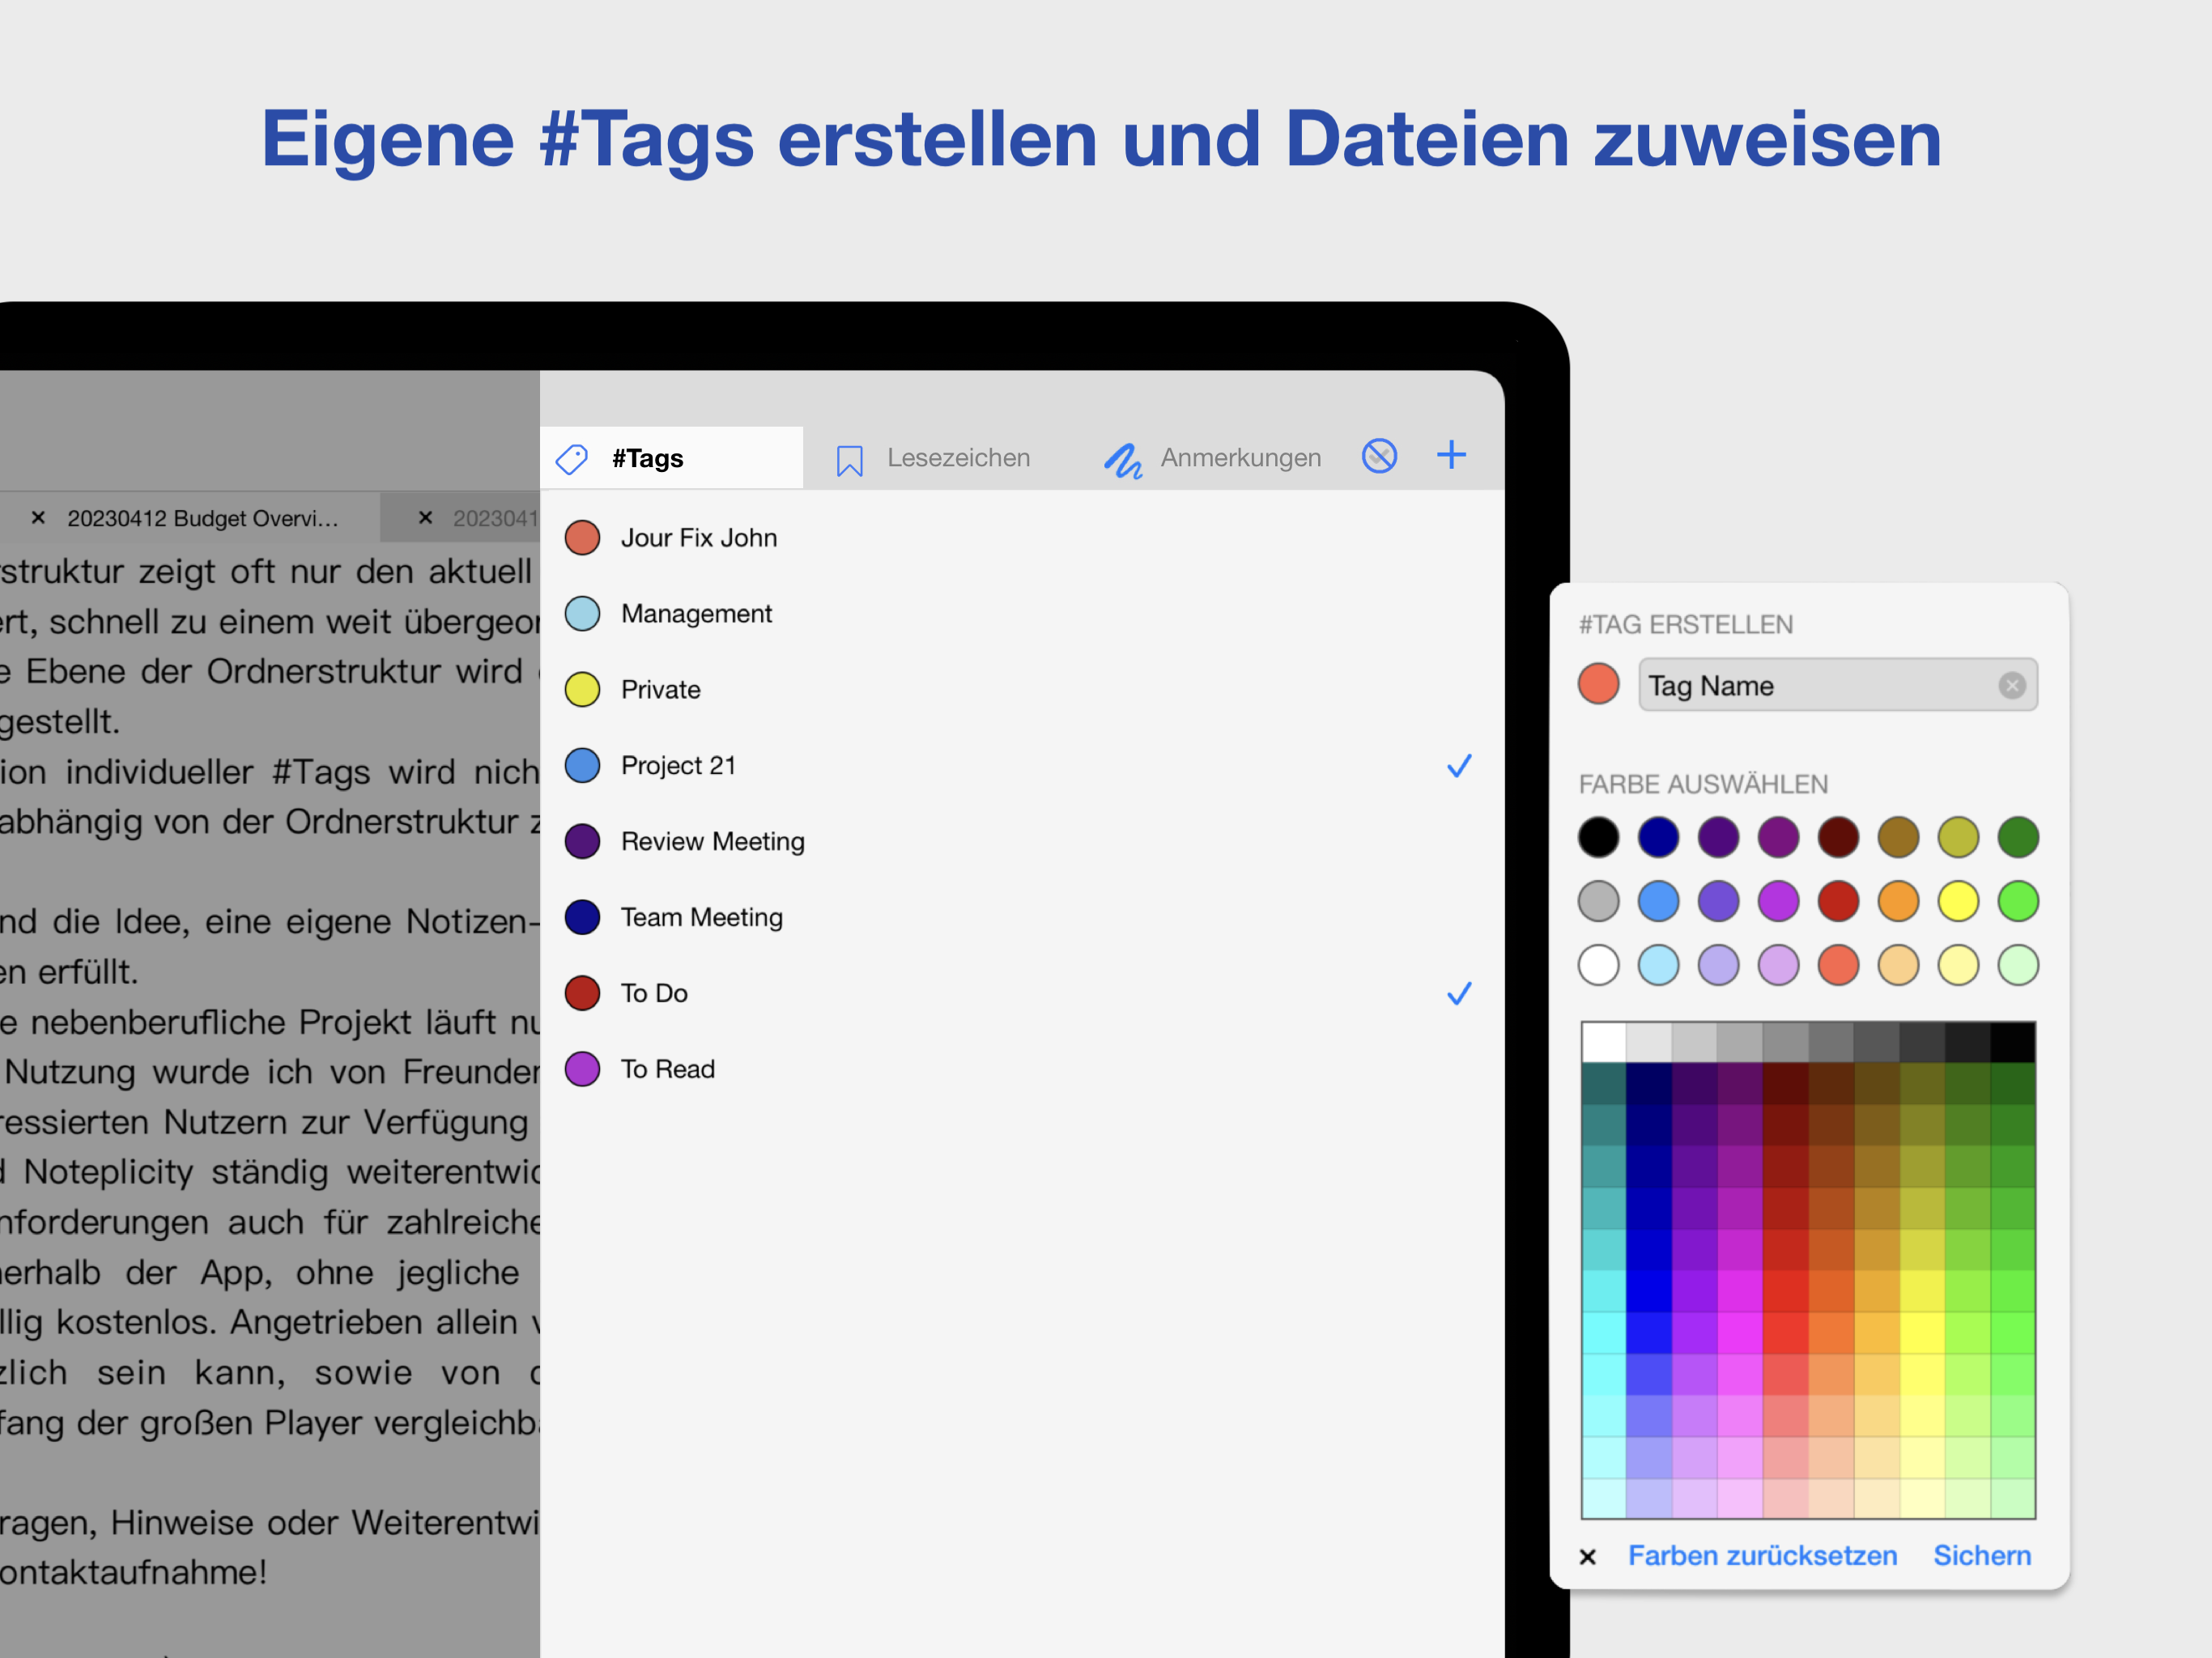Image resolution: width=2212 pixels, height=1658 pixels.
Task: Add a new tag with plus icon
Action: pyautogui.click(x=1451, y=455)
